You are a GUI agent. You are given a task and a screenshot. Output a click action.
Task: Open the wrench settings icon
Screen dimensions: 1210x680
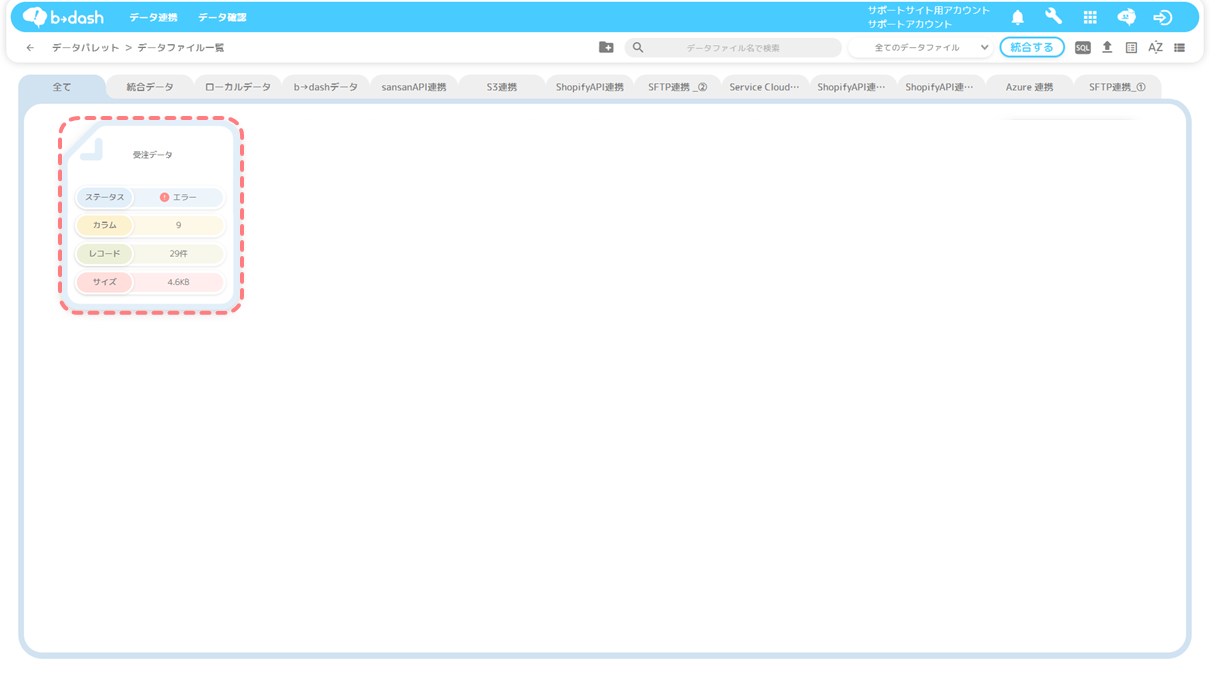pos(1053,17)
